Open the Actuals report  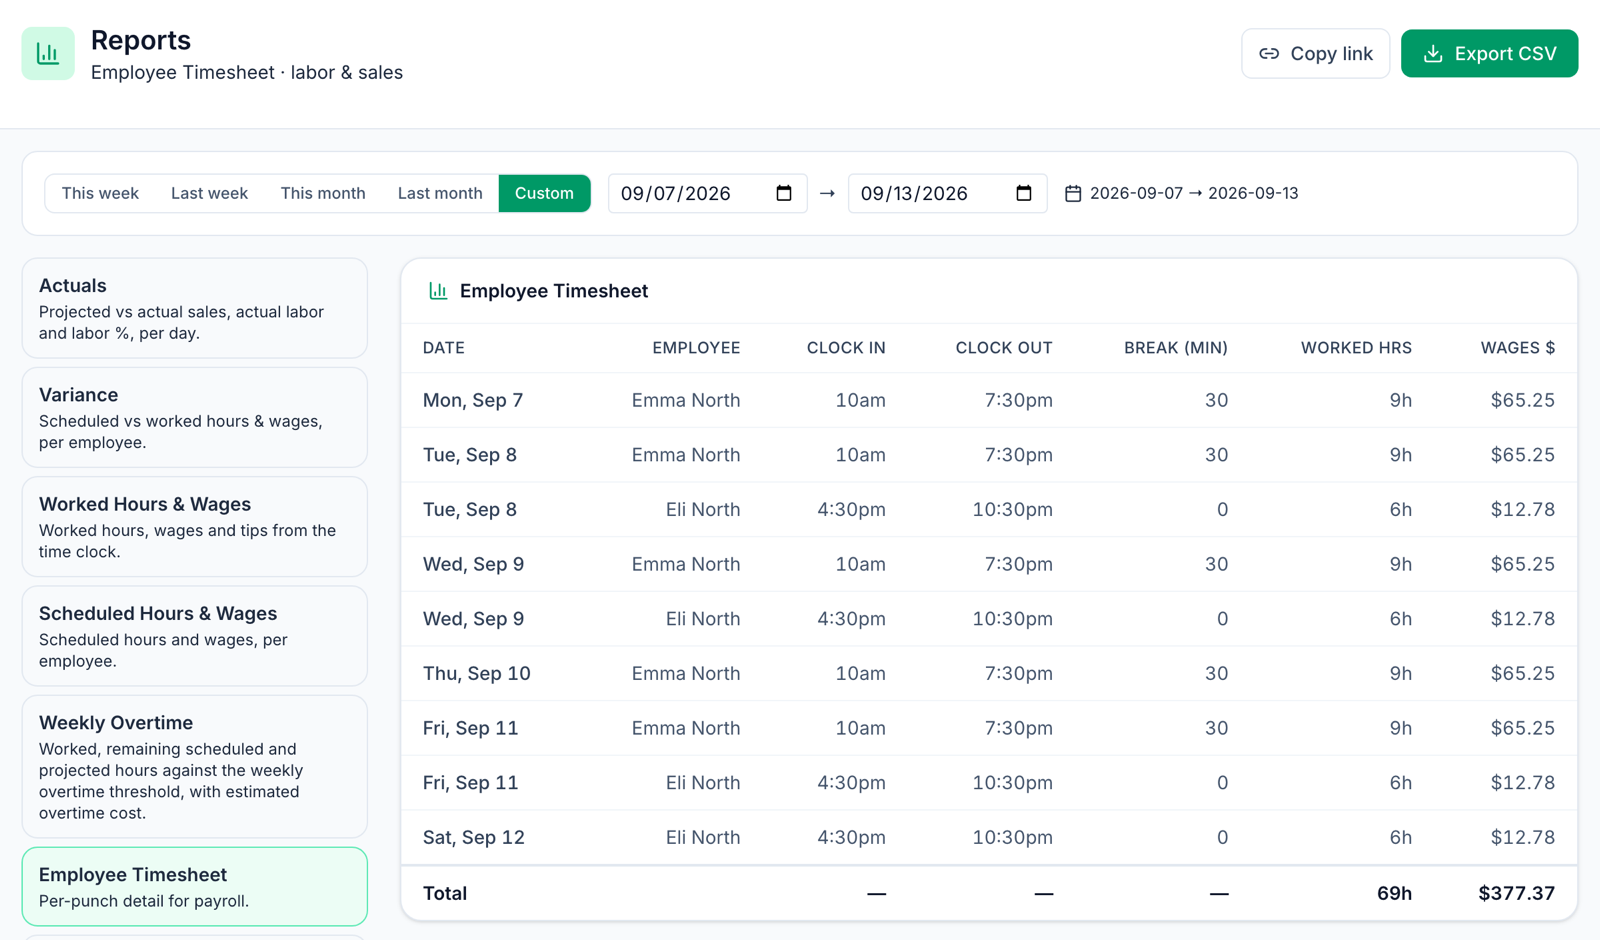(x=195, y=308)
